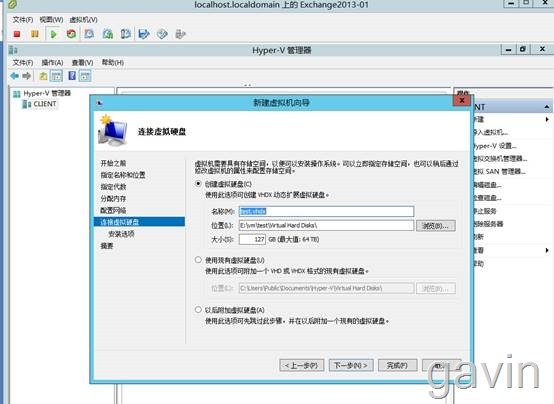
Task: Go to the 分配内存 wizard step
Action: coord(113,199)
